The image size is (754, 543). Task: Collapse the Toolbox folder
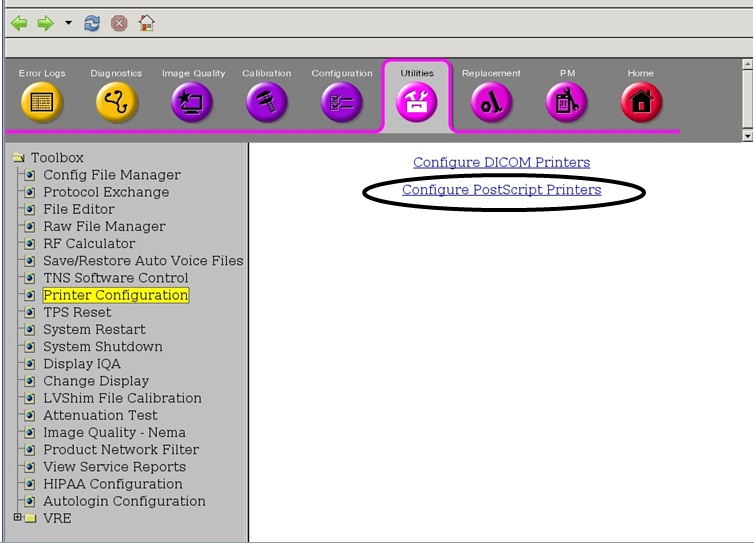(18, 158)
